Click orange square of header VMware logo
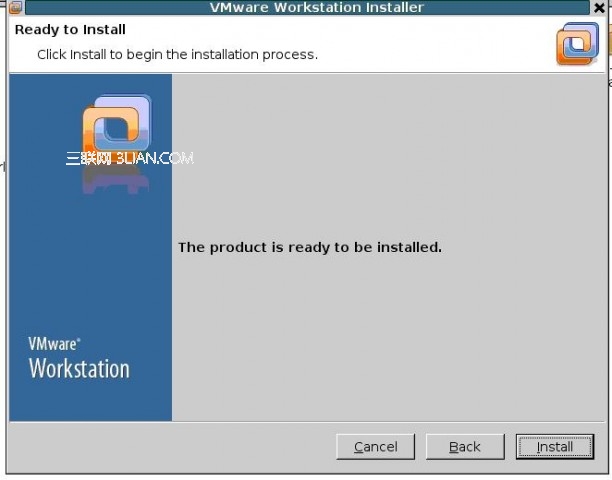The image size is (612, 480). coord(572,49)
